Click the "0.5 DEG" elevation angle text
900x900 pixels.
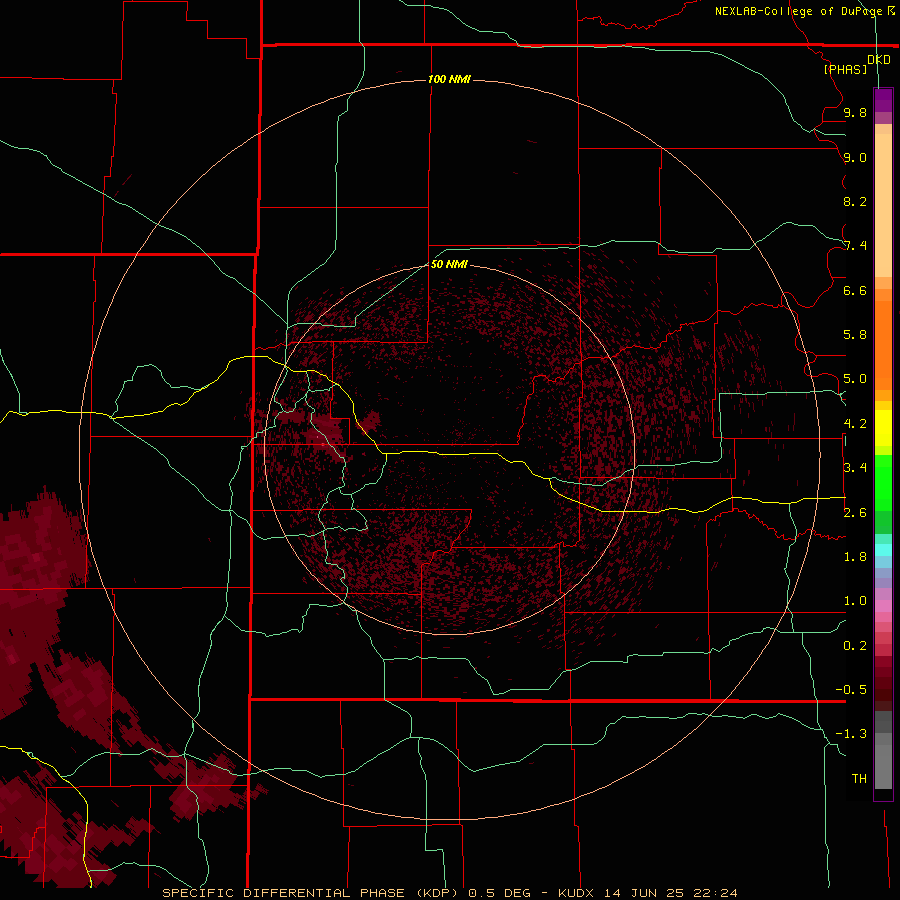click(499, 893)
